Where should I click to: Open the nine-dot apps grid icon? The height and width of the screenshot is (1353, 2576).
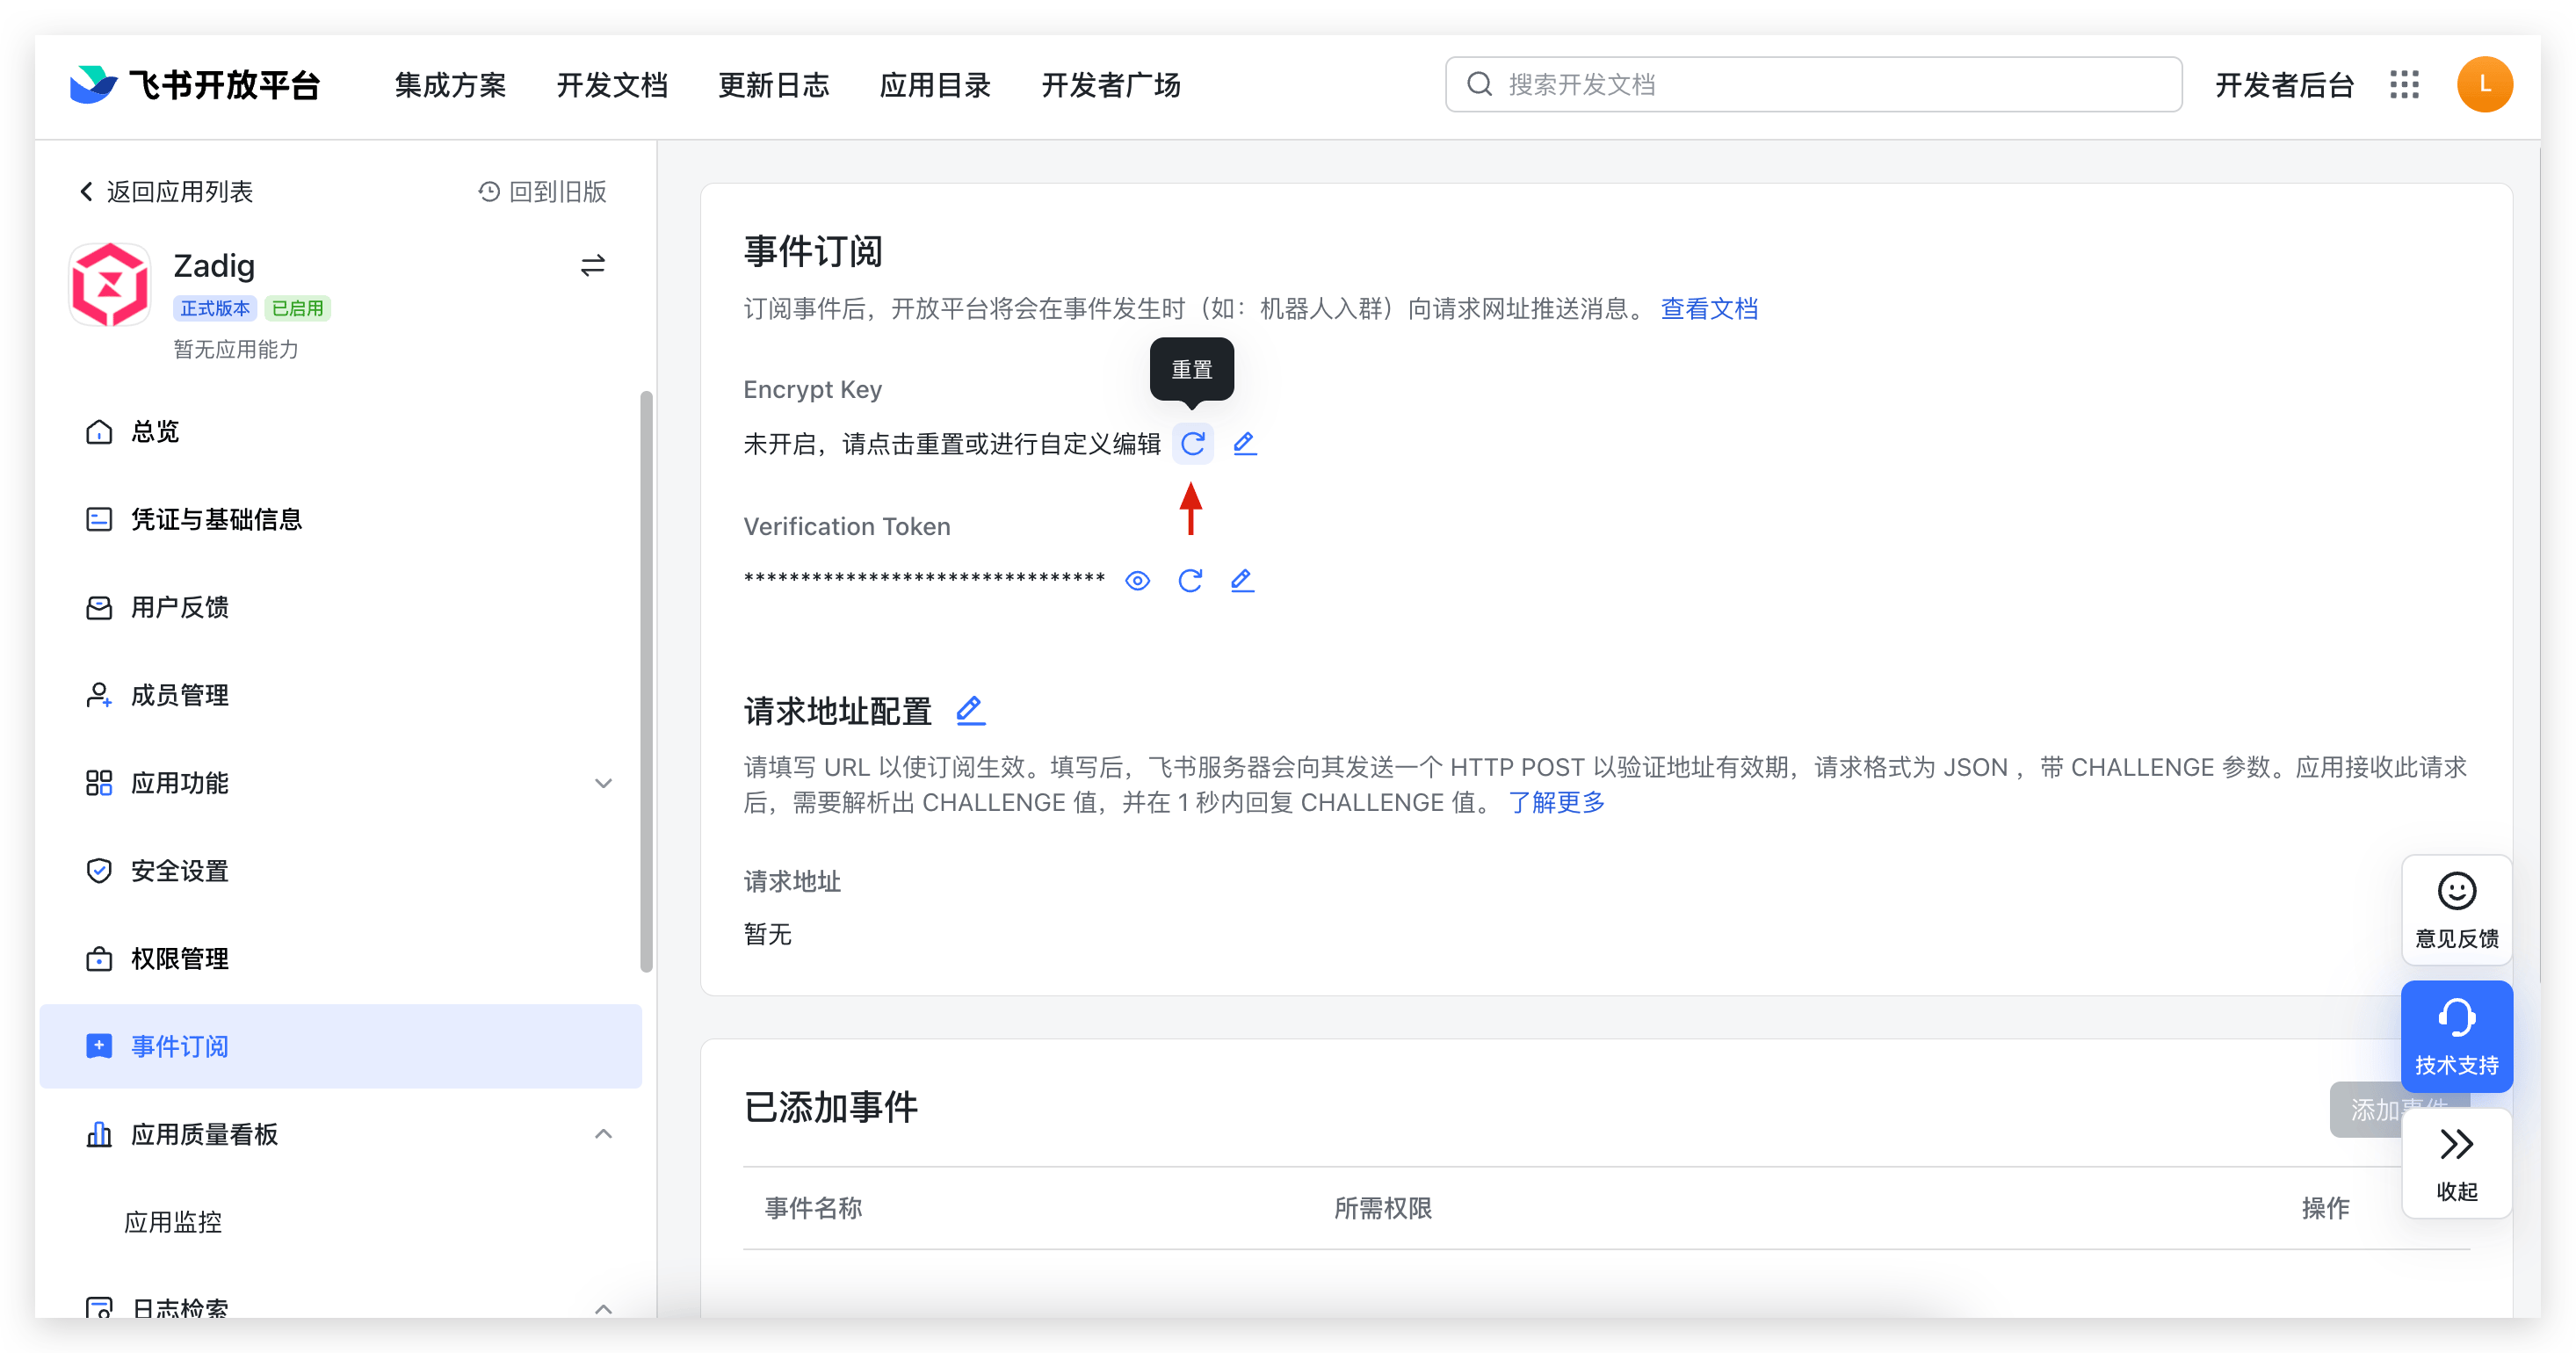(x=2404, y=85)
